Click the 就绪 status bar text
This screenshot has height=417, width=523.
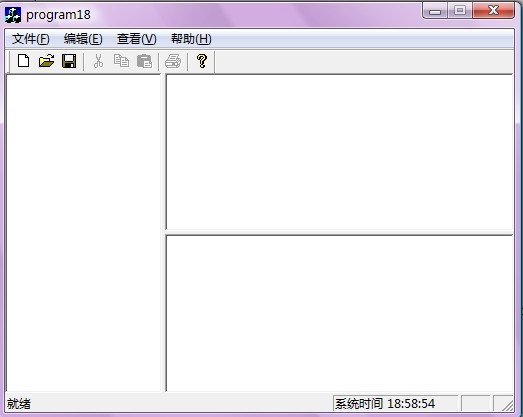point(19,404)
